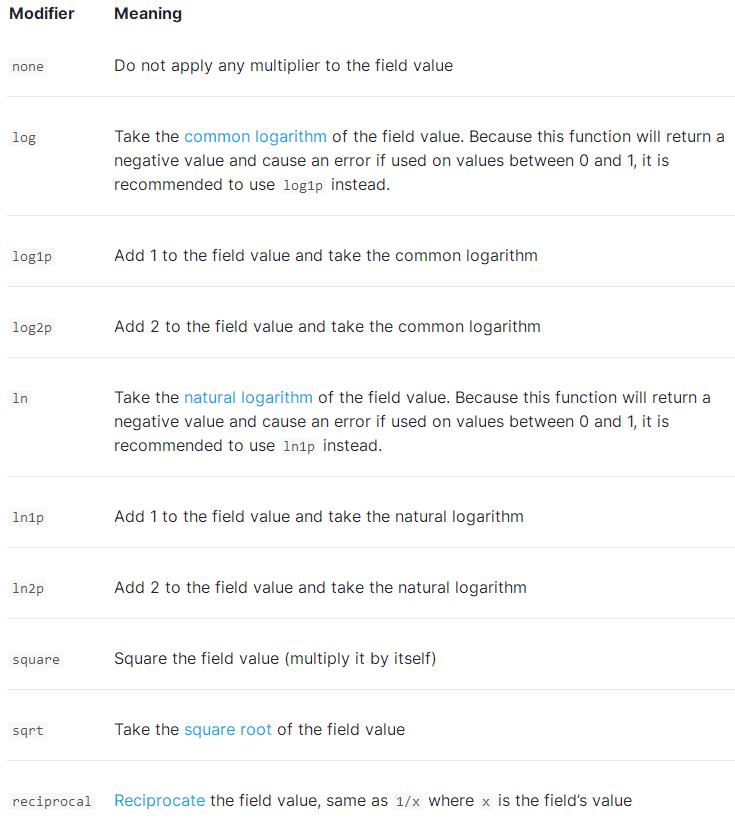Click the Meaning column header

click(148, 13)
